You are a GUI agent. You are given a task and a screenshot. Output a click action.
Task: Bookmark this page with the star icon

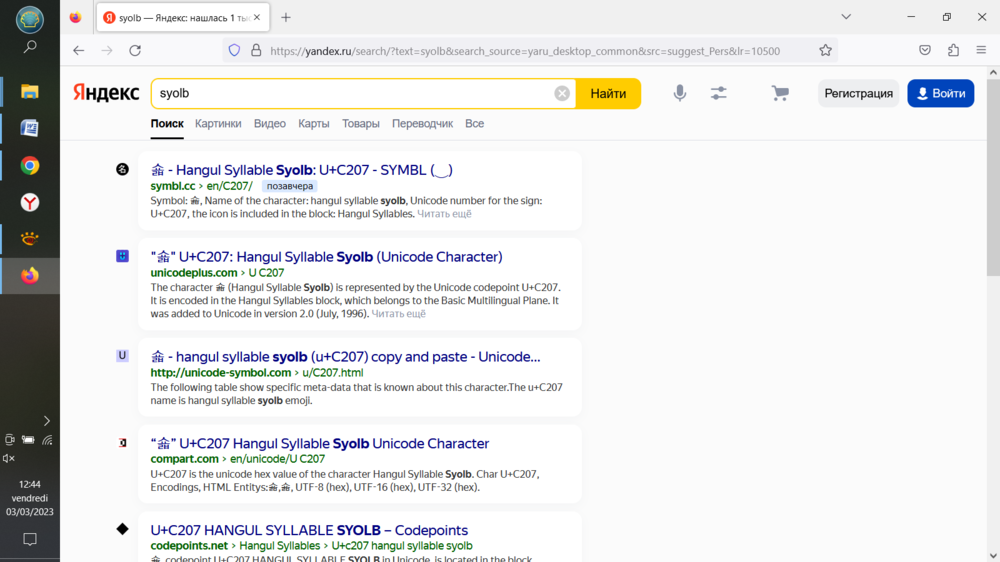pos(825,50)
